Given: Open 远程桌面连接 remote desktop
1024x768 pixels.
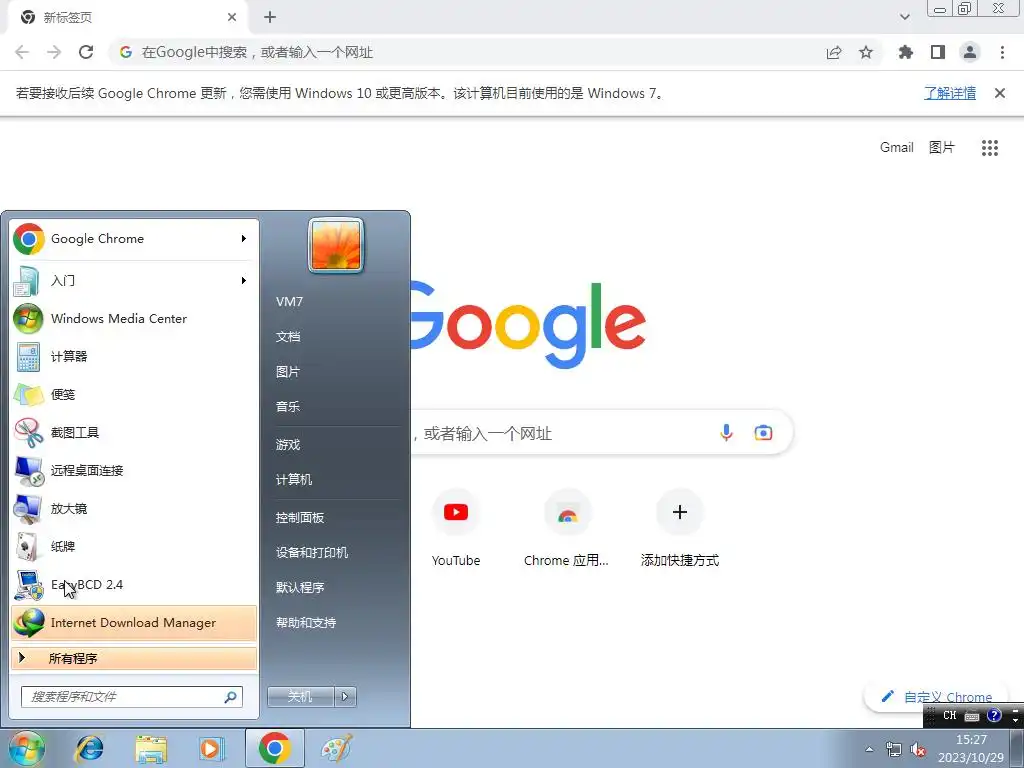Looking at the screenshot, I should pos(133,470).
